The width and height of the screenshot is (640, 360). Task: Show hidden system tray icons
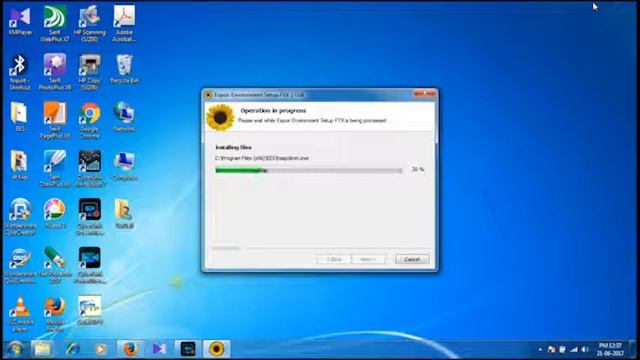(x=540, y=349)
